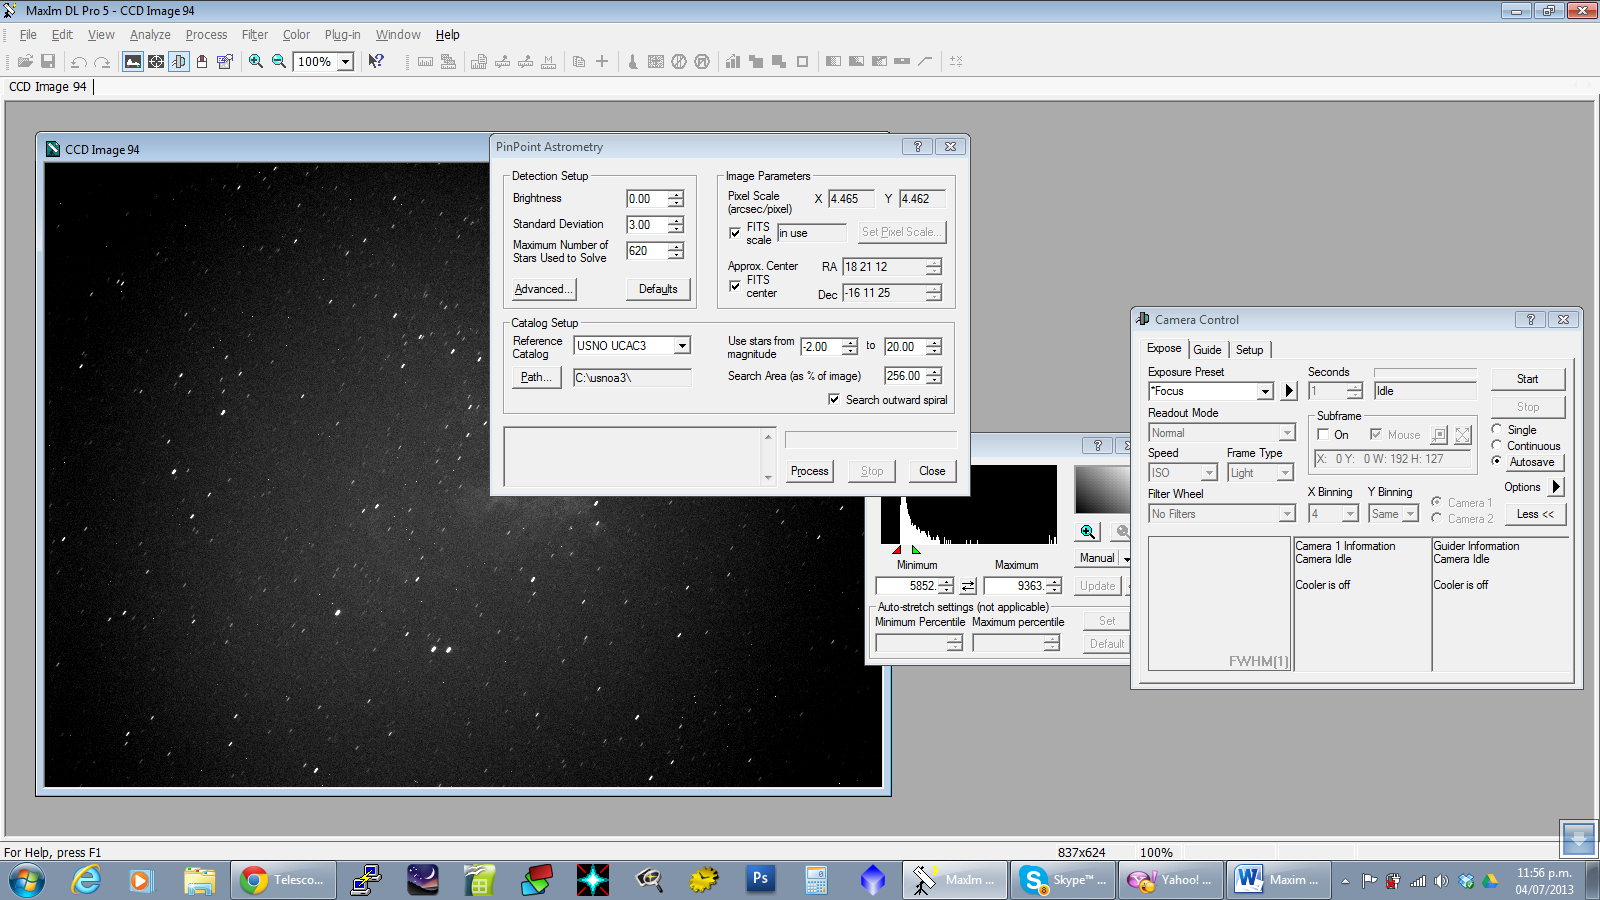Open Filter Wheel No Filters dropdown

[x=1287, y=514]
